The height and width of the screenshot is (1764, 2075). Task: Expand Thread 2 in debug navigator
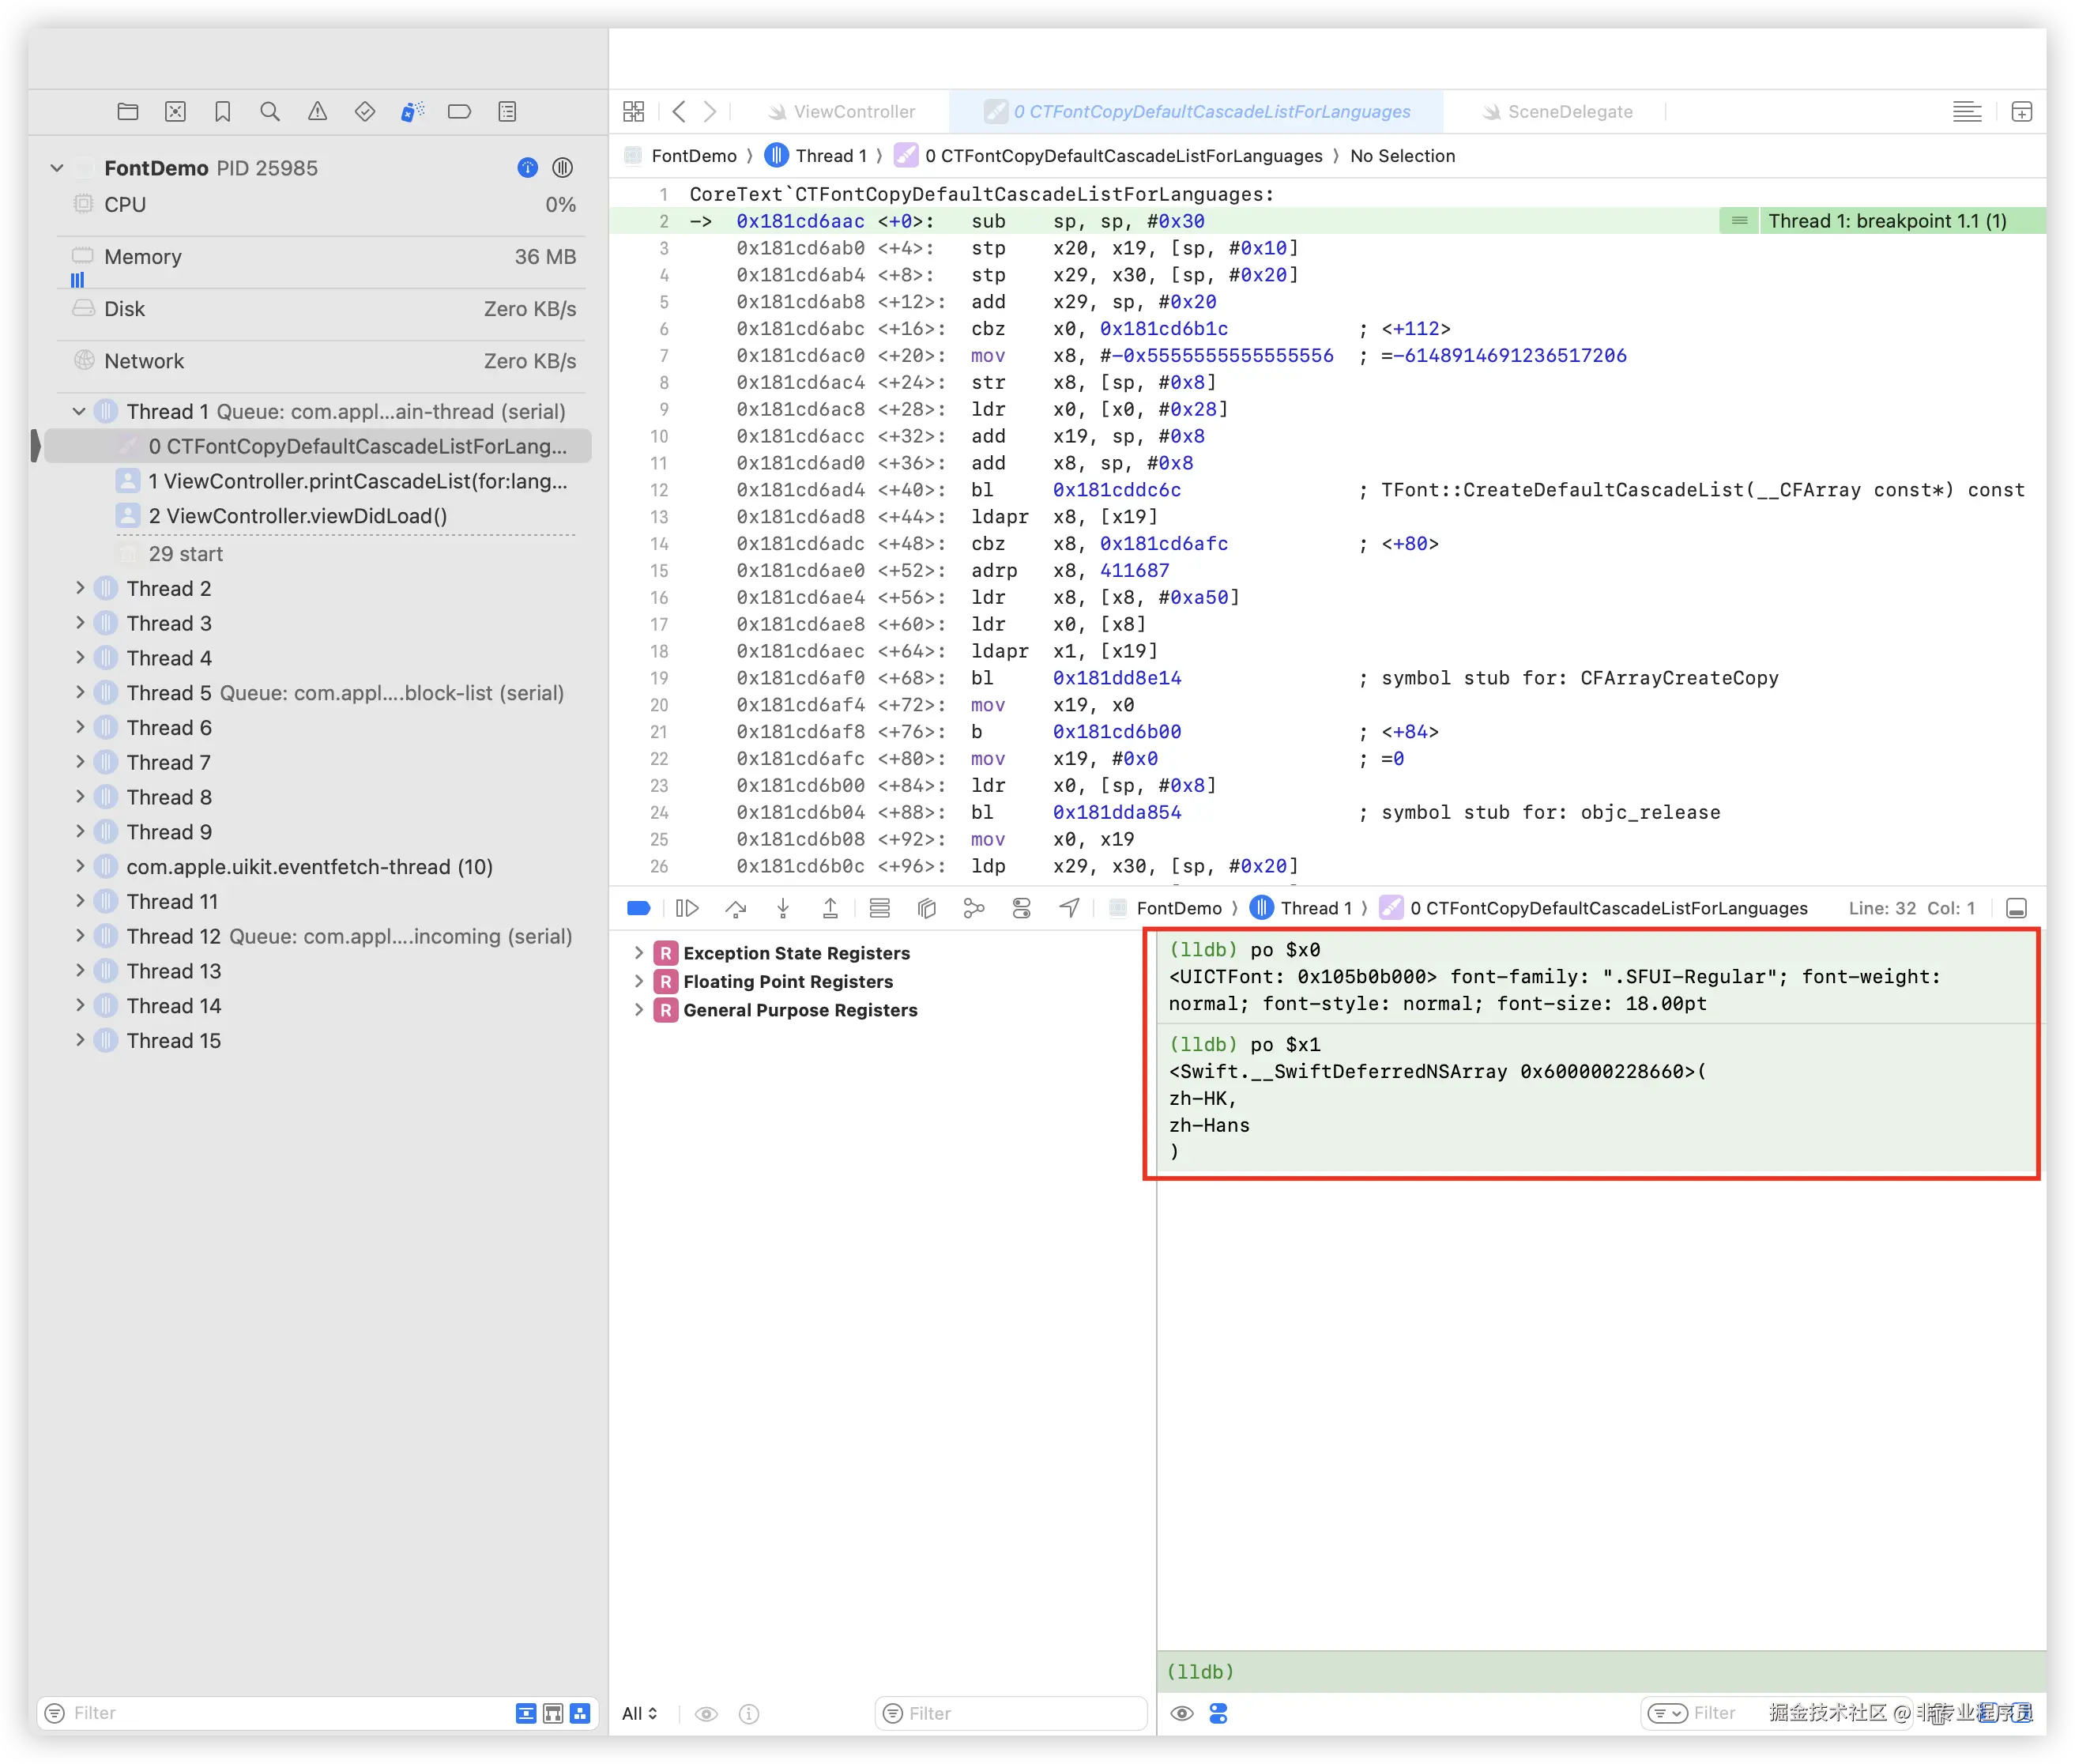(x=80, y=588)
